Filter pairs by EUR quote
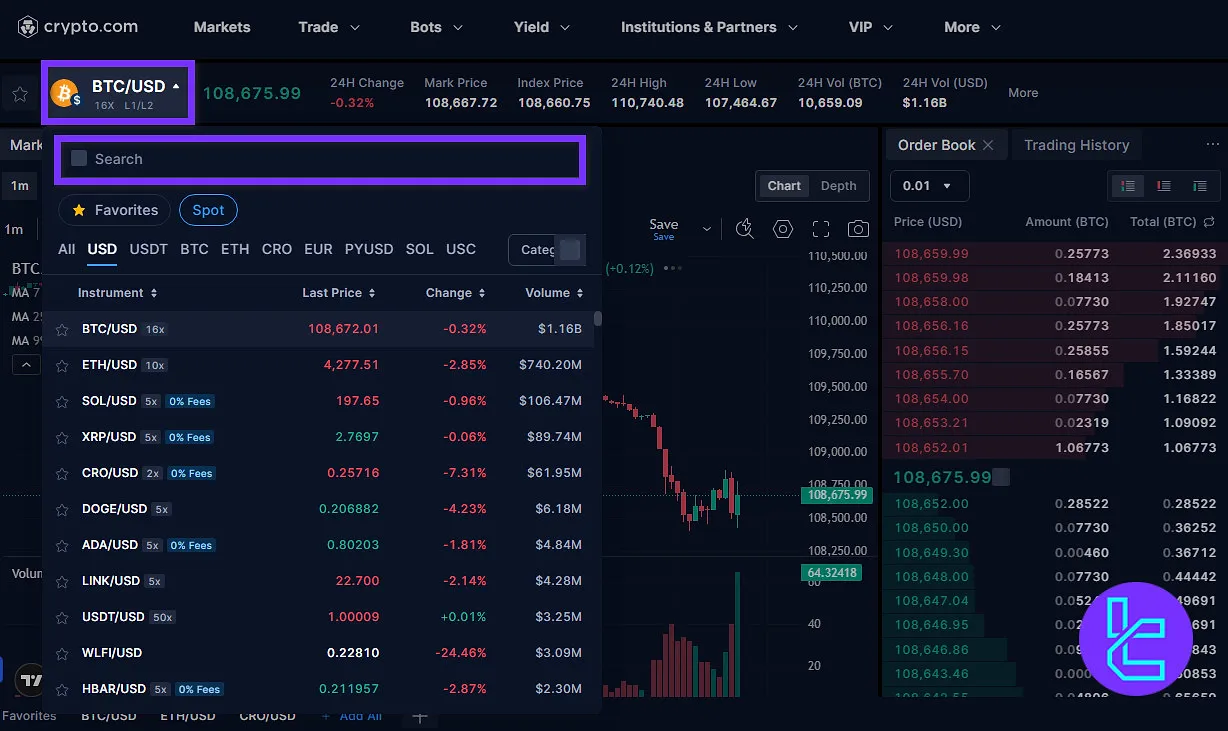The height and width of the screenshot is (731, 1228). (x=318, y=249)
